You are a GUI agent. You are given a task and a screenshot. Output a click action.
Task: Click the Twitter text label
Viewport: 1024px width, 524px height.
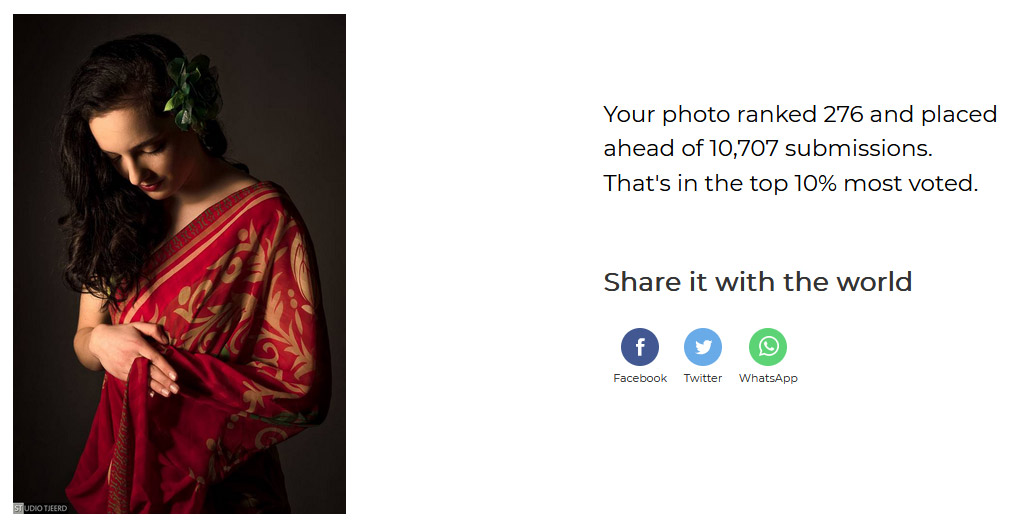[703, 378]
